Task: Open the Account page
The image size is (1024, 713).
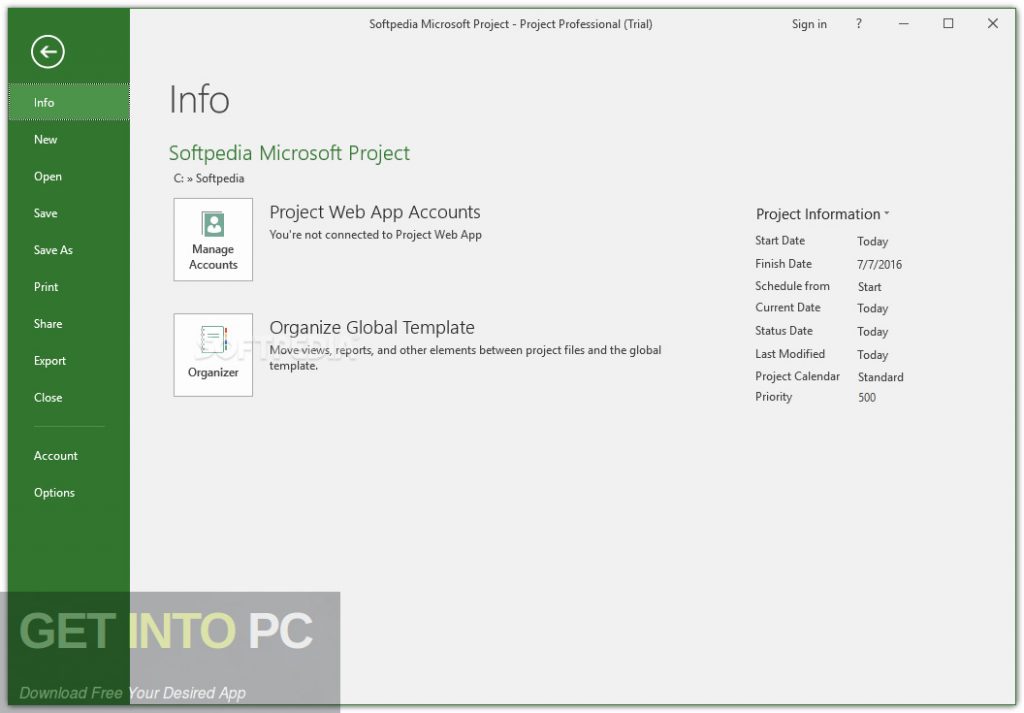Action: tap(69, 456)
